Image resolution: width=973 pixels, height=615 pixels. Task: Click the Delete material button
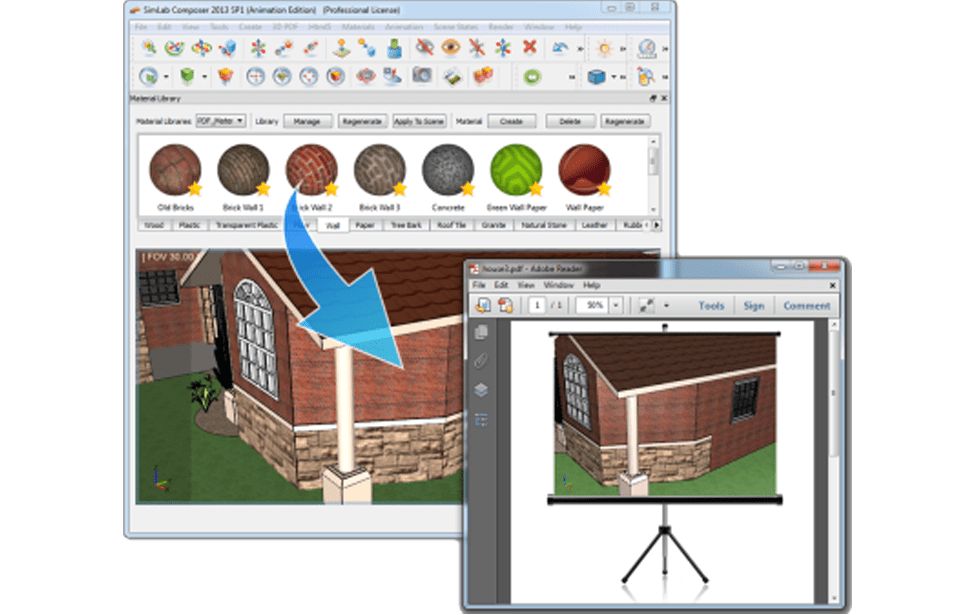[x=570, y=121]
